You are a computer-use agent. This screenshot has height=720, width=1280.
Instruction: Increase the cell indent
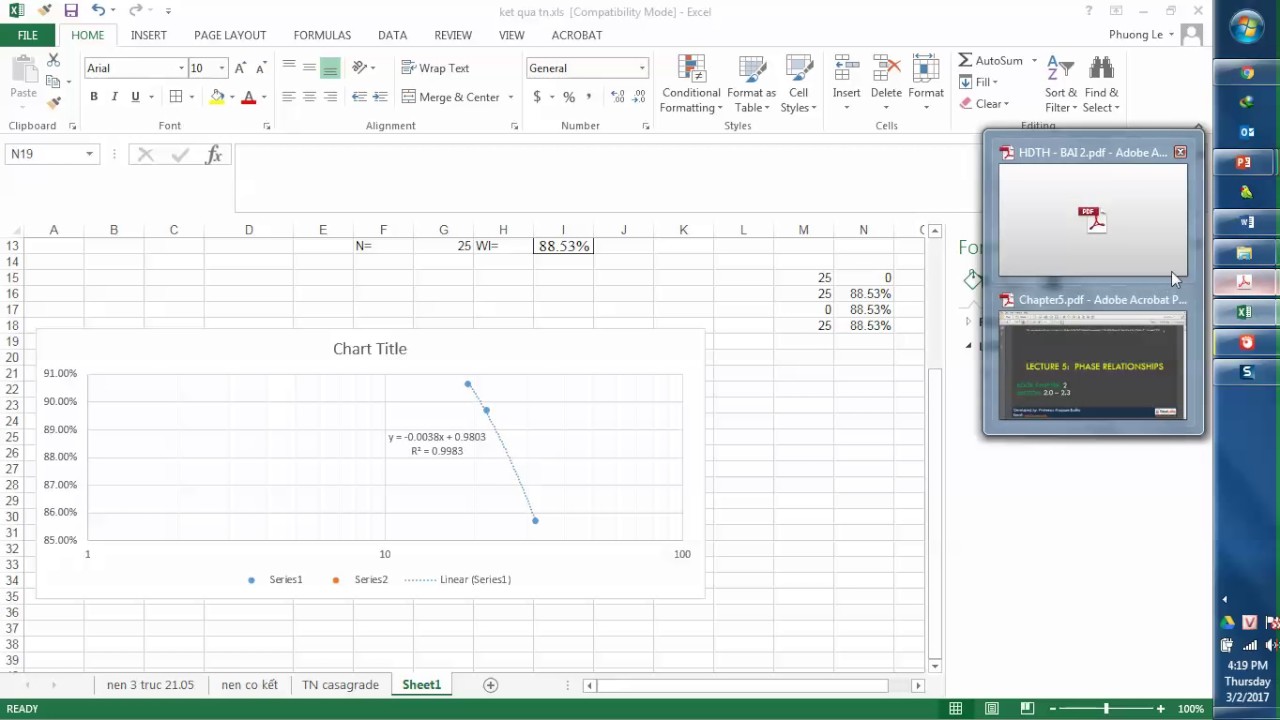pyautogui.click(x=381, y=97)
